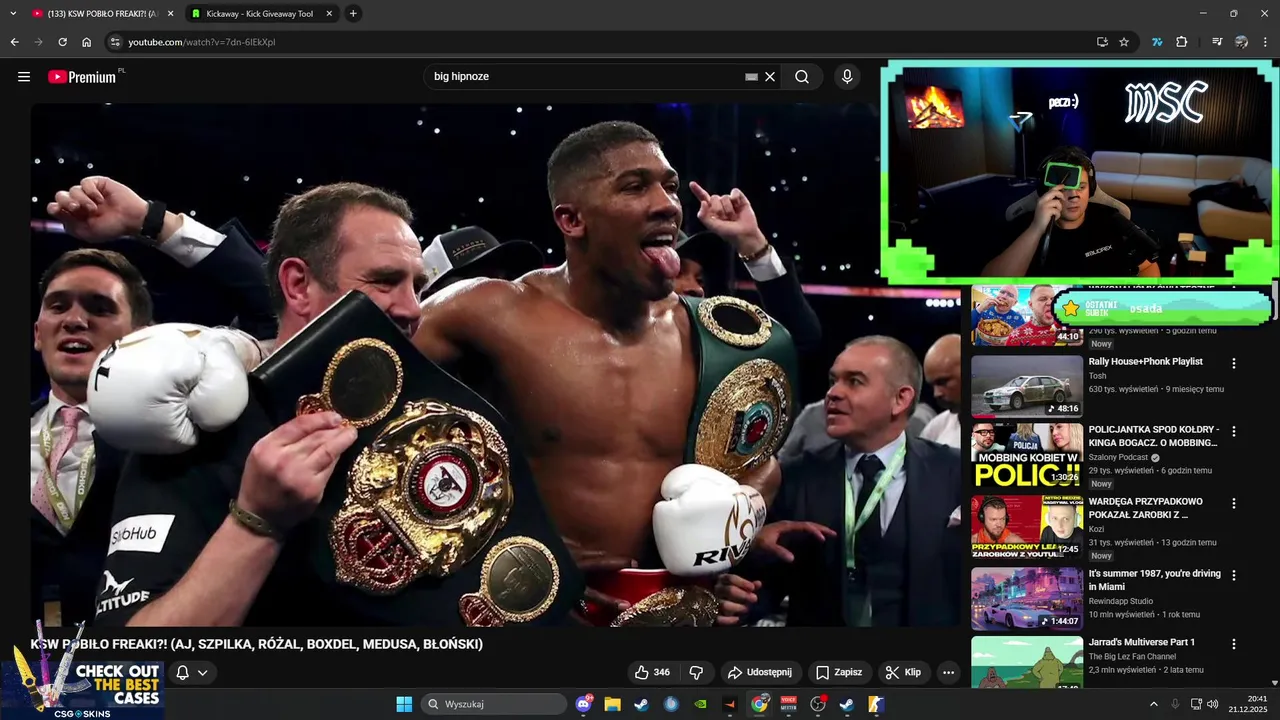
Task: Open a new browser tab
Action: point(353,14)
